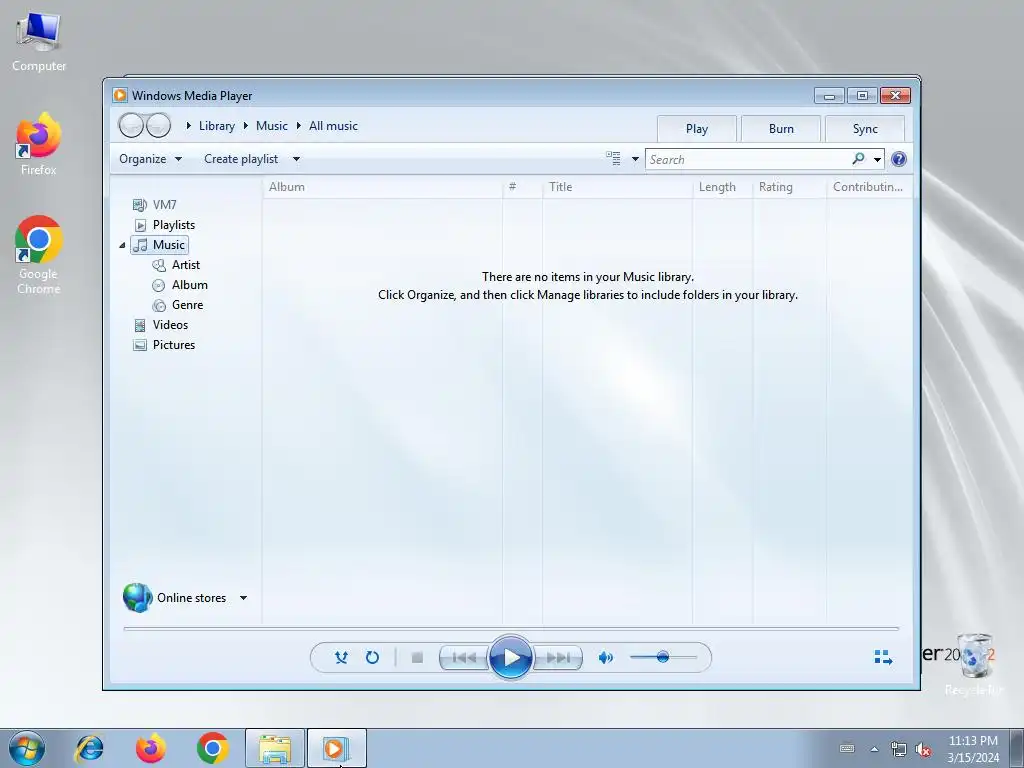Go back with the Back arrow button
The height and width of the screenshot is (768, 1024).
point(131,125)
